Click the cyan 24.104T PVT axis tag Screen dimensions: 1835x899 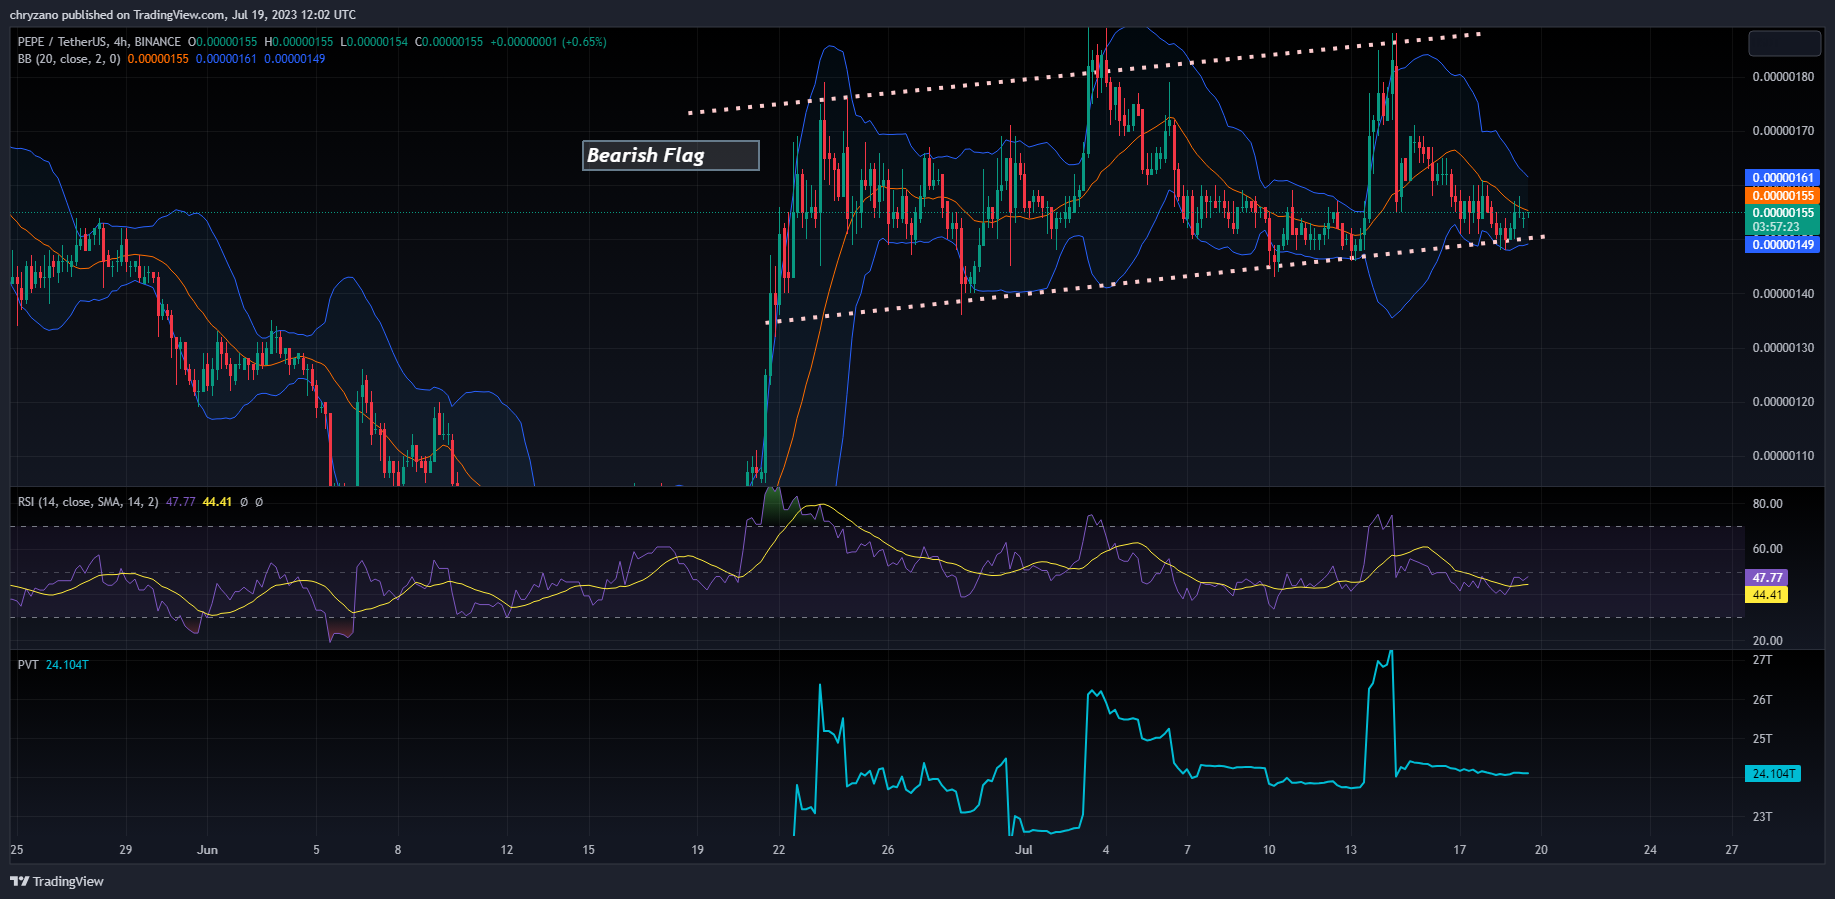(1773, 774)
